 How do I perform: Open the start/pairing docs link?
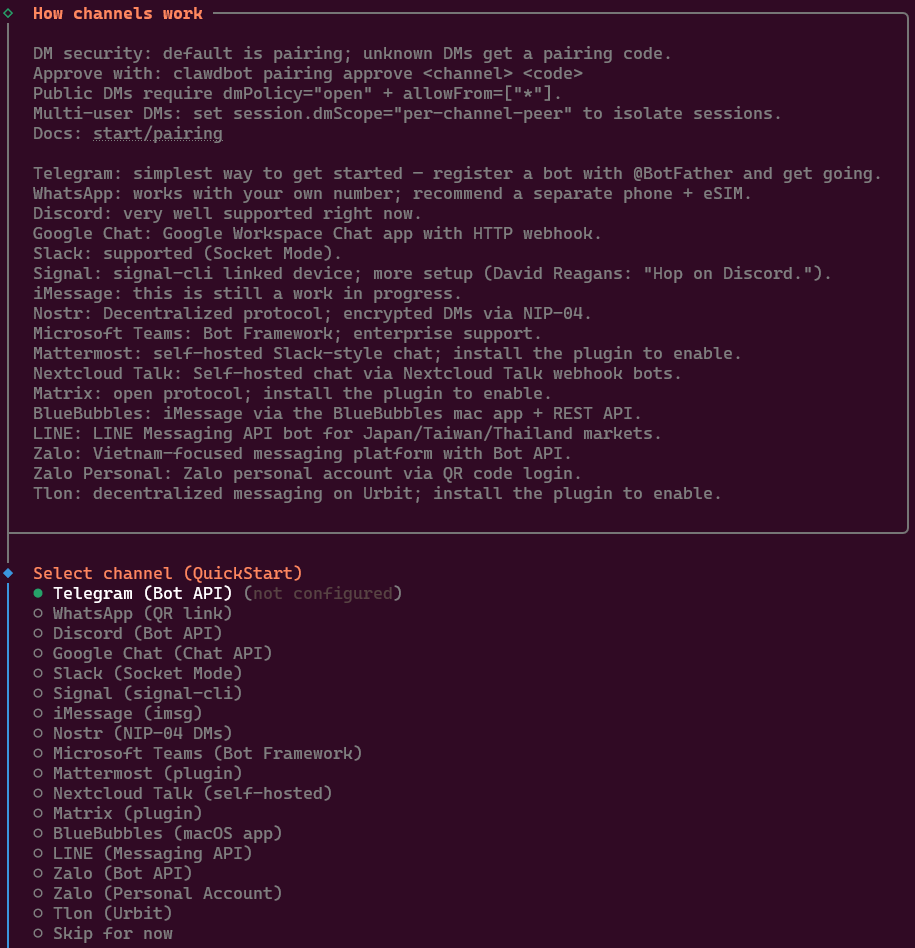(158, 133)
